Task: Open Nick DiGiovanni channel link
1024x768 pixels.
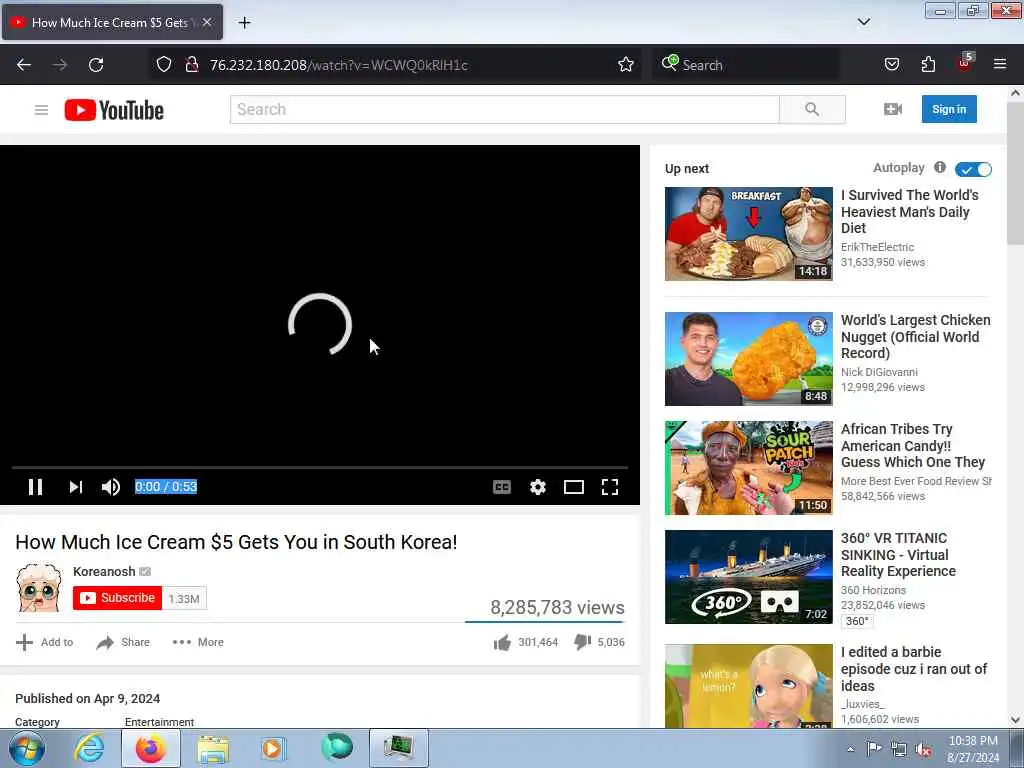Action: pos(879,372)
